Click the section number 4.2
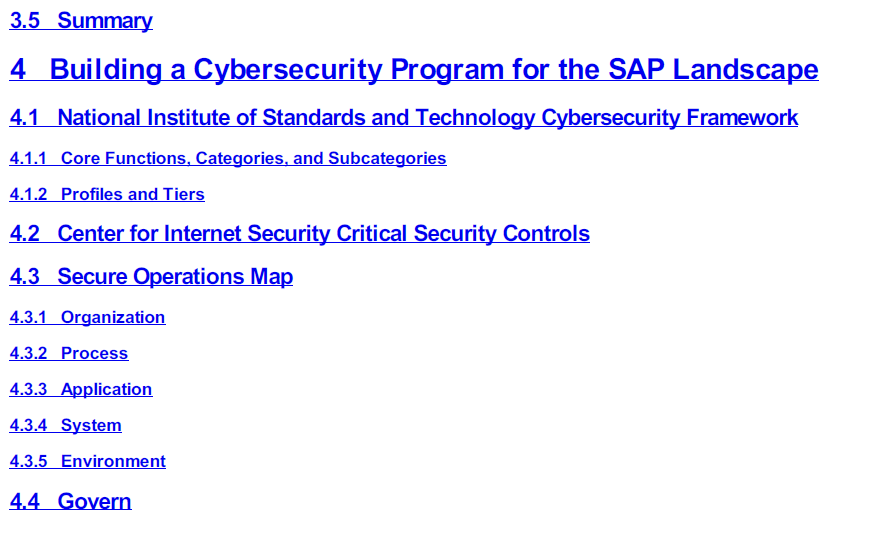This screenshot has width=873, height=533. point(24,234)
